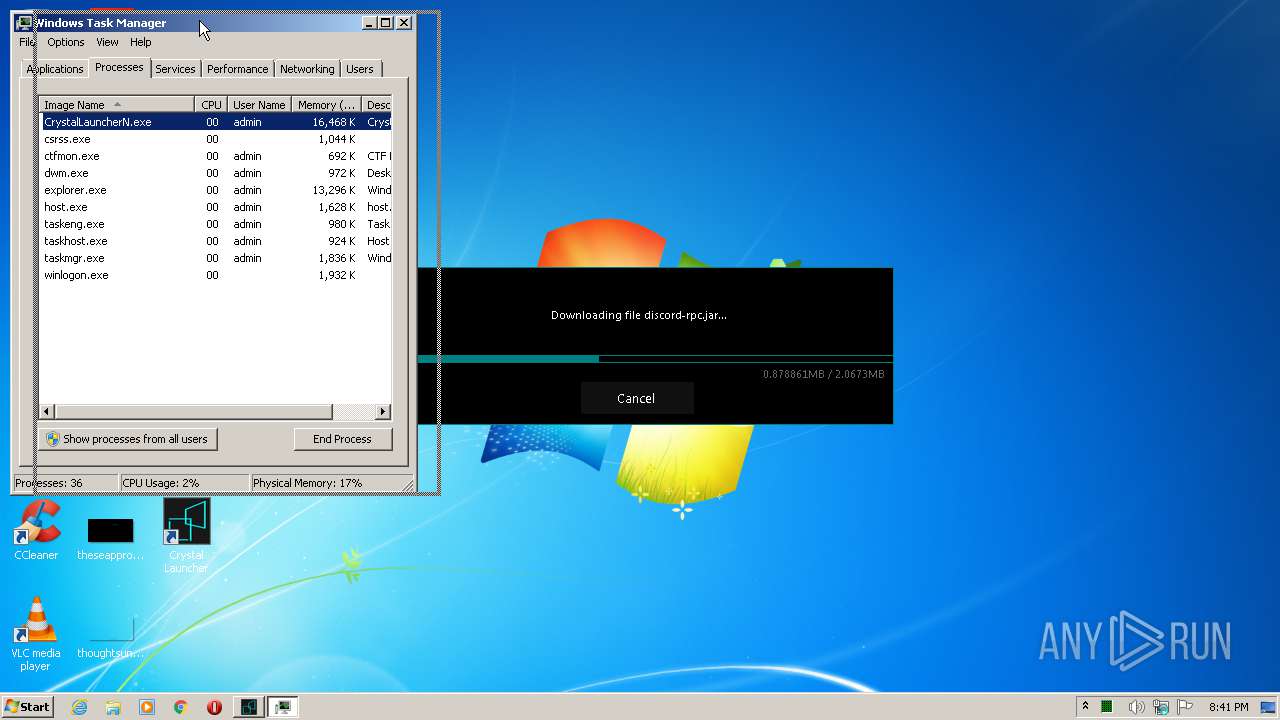This screenshot has width=1280, height=720.
Task: Switch to the Users tab
Action: tap(360, 69)
